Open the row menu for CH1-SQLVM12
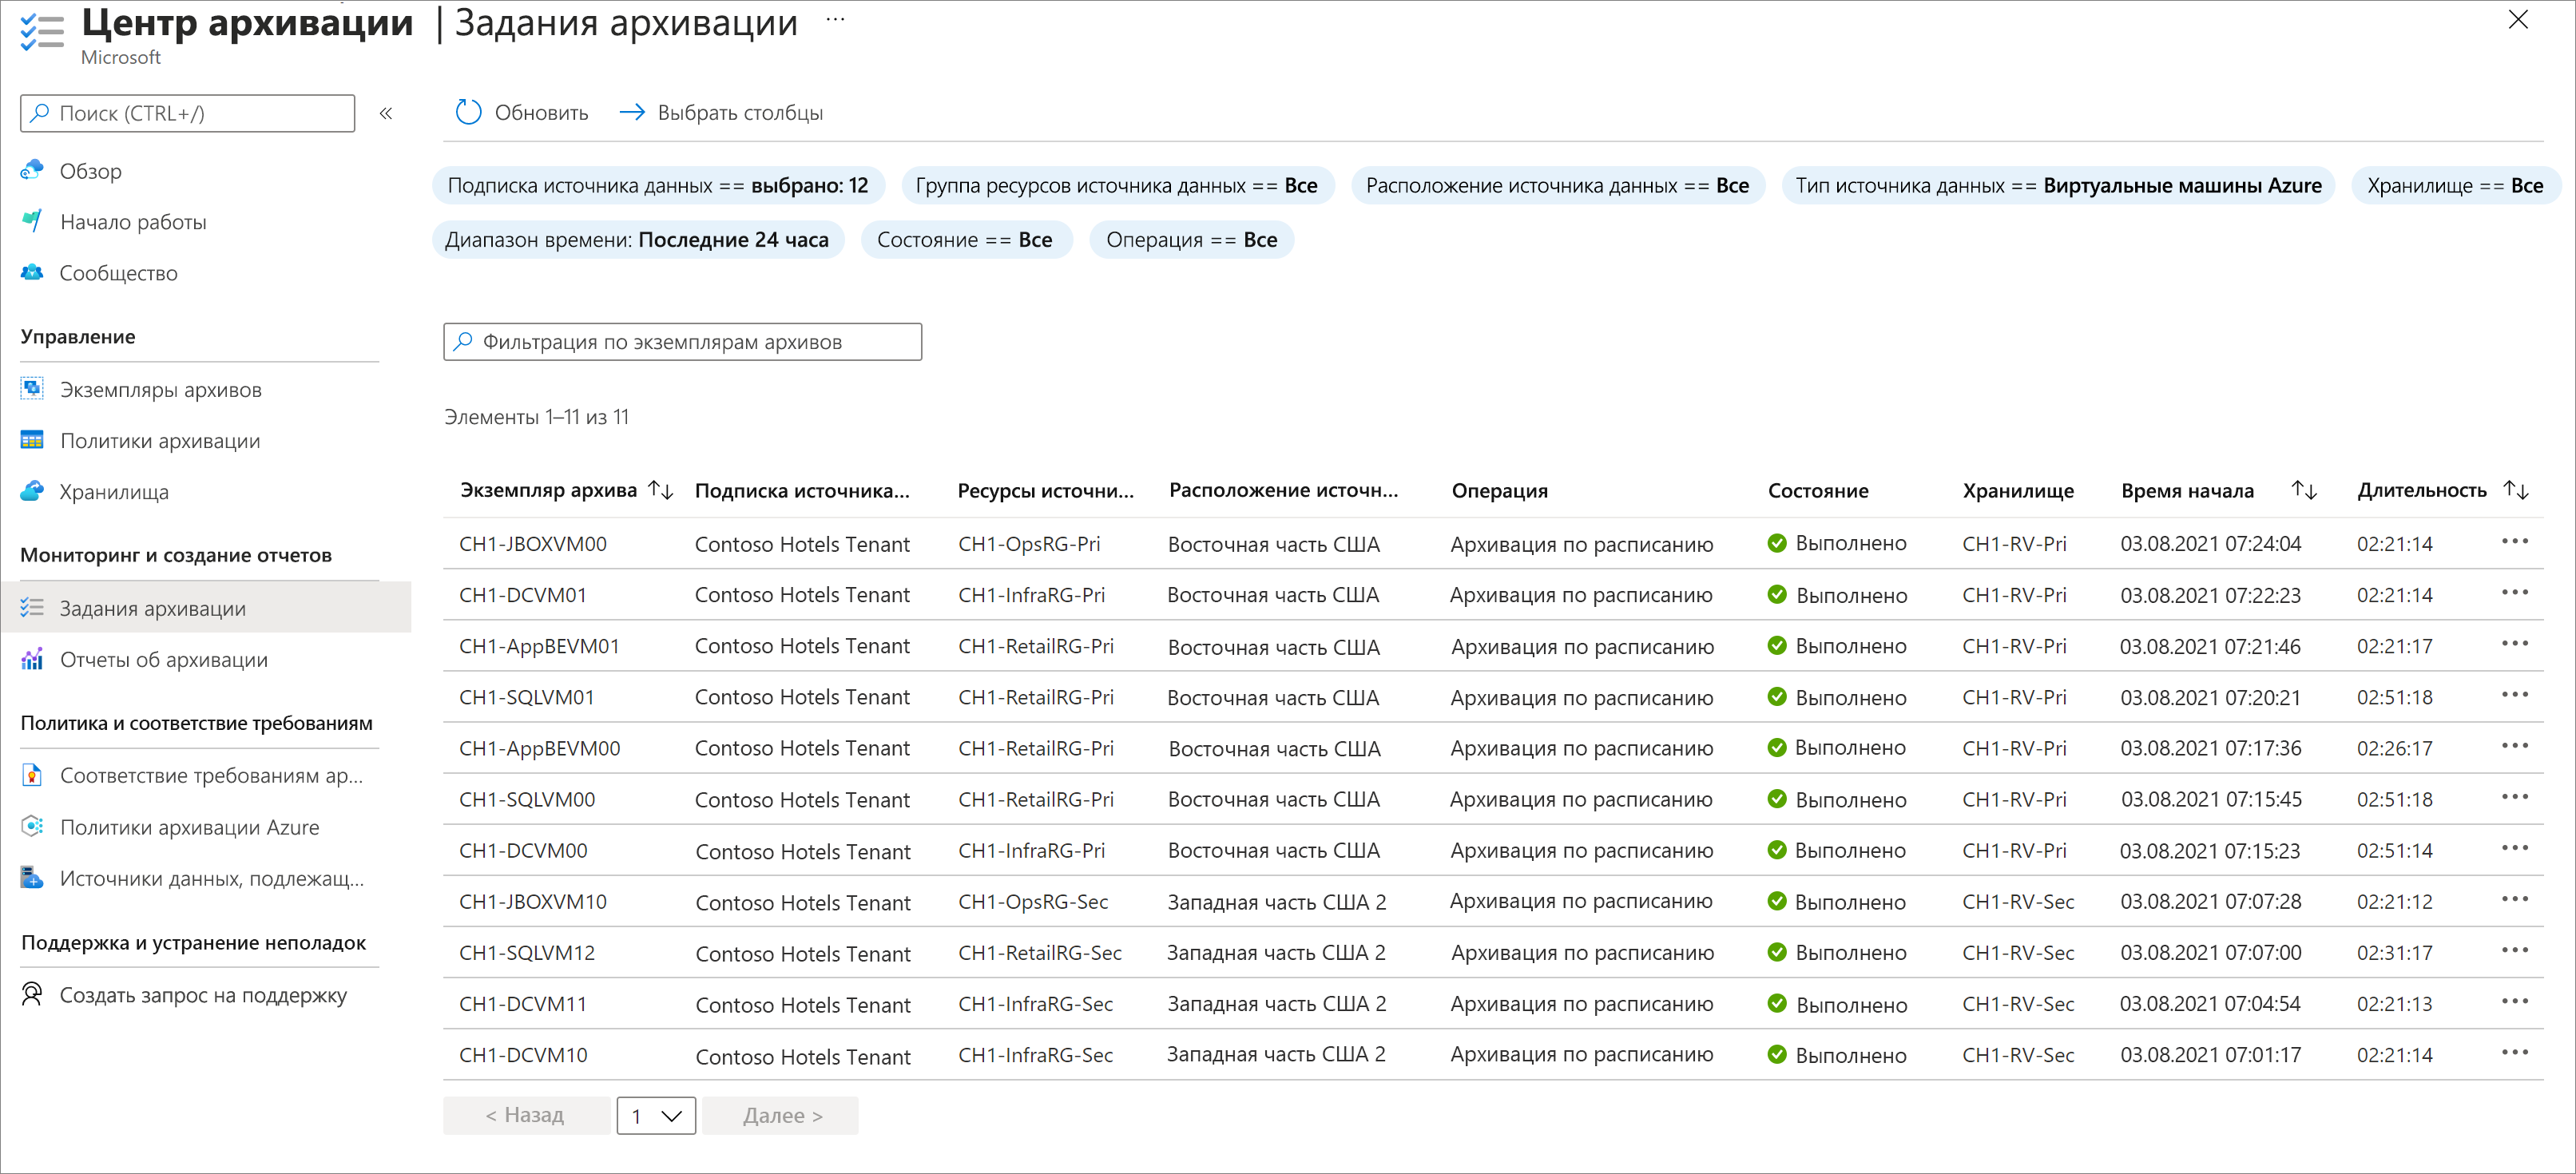This screenshot has height=1174, width=2576. pyautogui.click(x=2515, y=951)
